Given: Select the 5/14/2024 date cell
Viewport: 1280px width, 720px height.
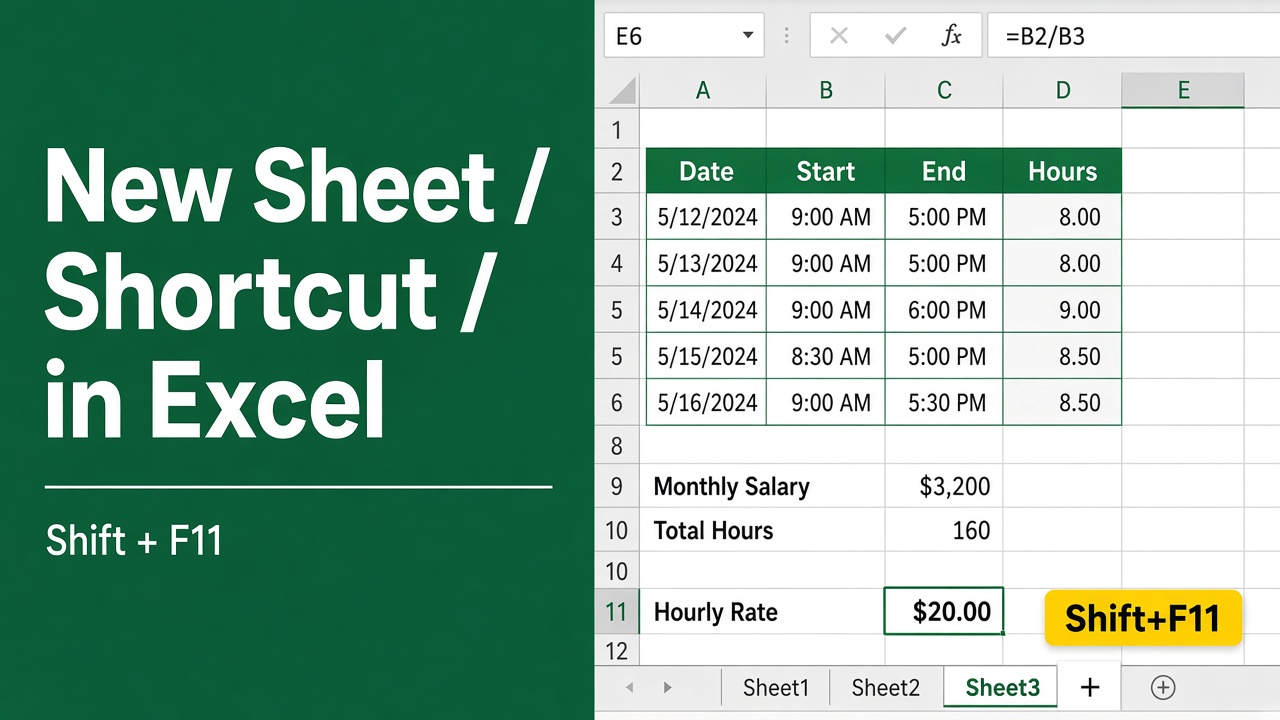Looking at the screenshot, I should [706, 310].
